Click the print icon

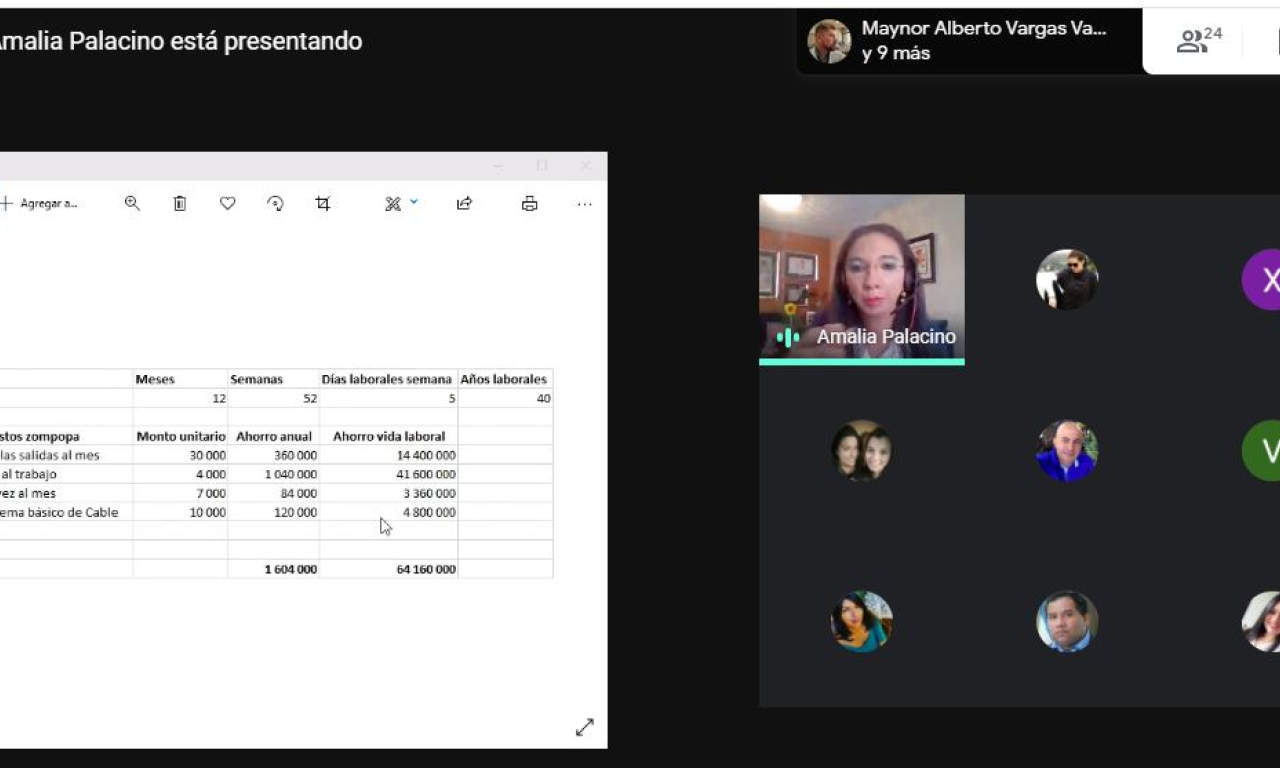tap(530, 204)
